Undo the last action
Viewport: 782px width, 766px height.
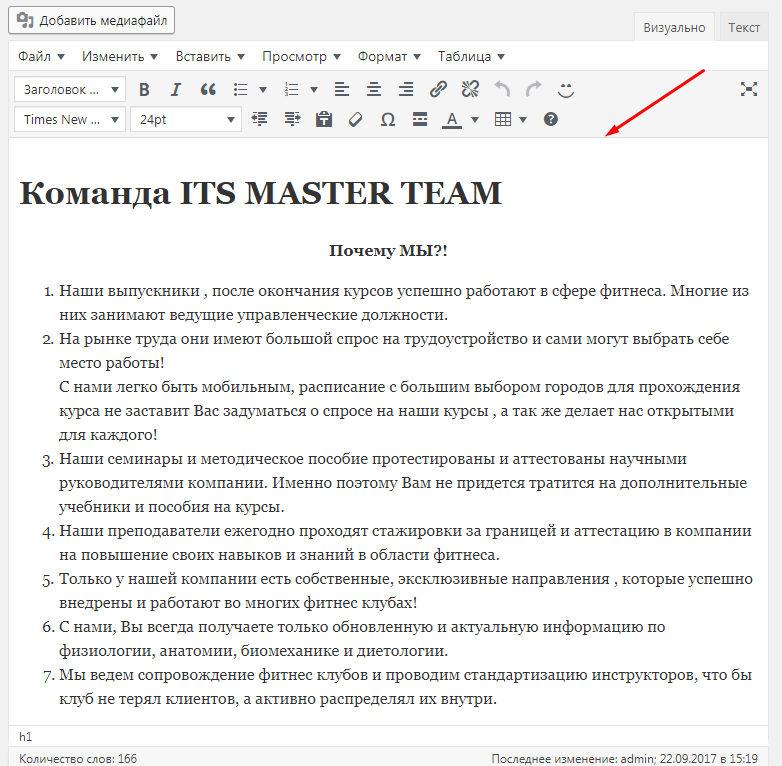tap(502, 90)
